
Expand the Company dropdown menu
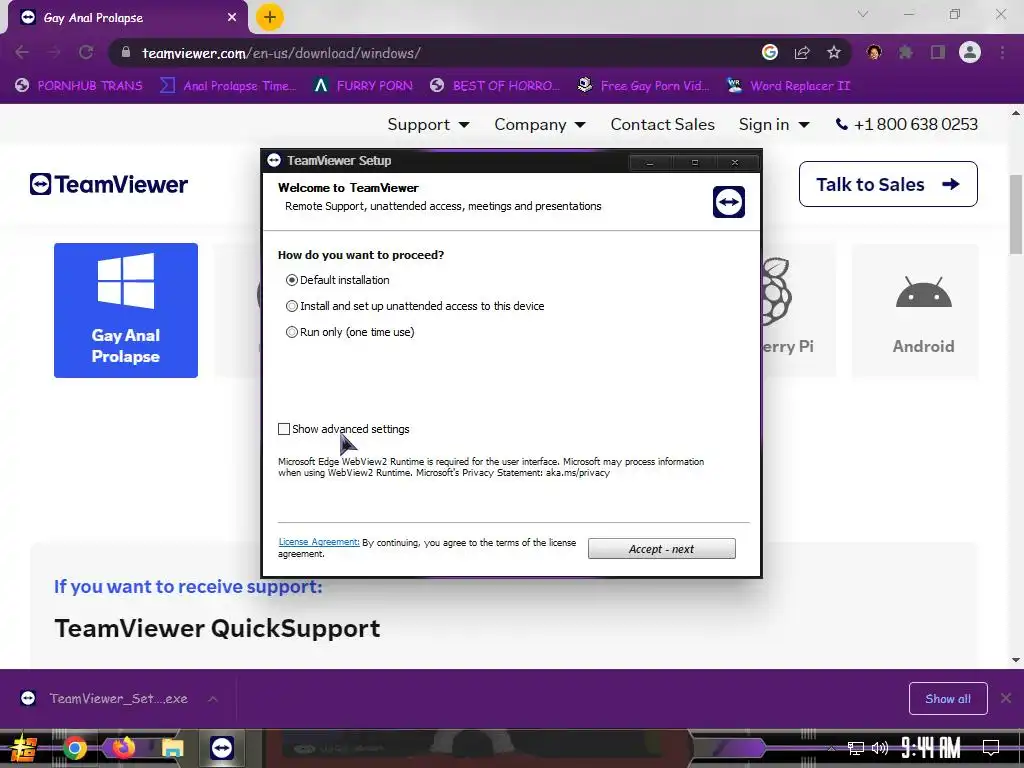(539, 124)
